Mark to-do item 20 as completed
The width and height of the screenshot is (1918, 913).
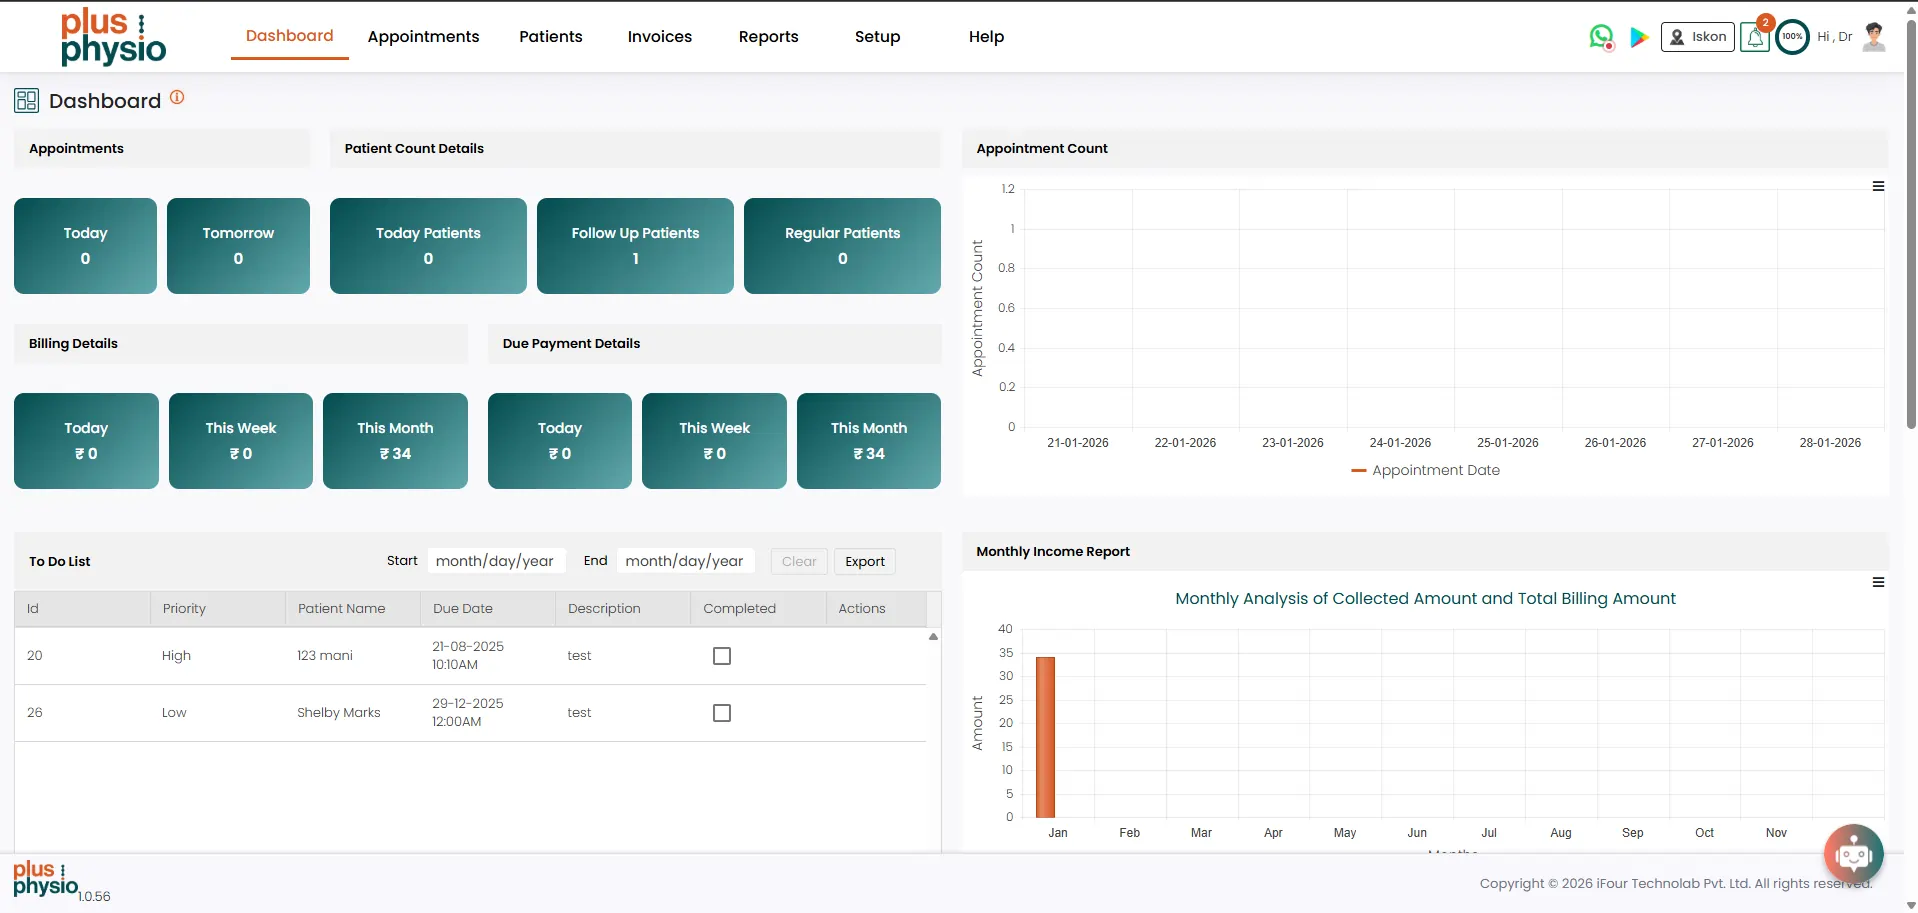(722, 656)
